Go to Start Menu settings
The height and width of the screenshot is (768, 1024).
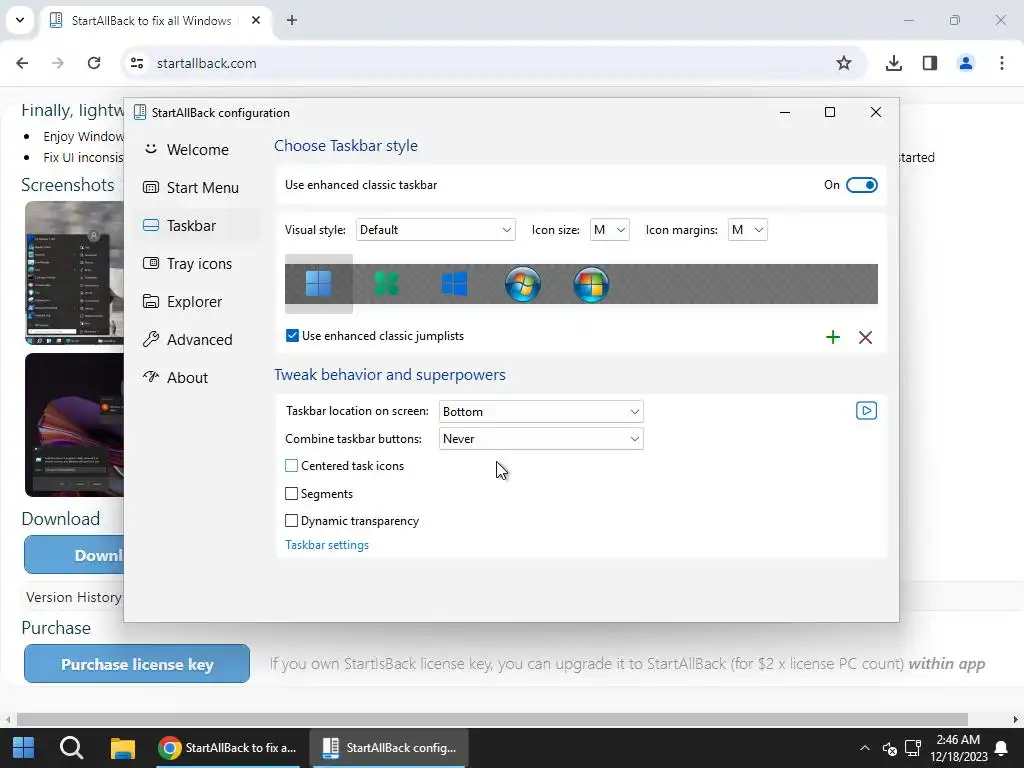click(x=196, y=187)
